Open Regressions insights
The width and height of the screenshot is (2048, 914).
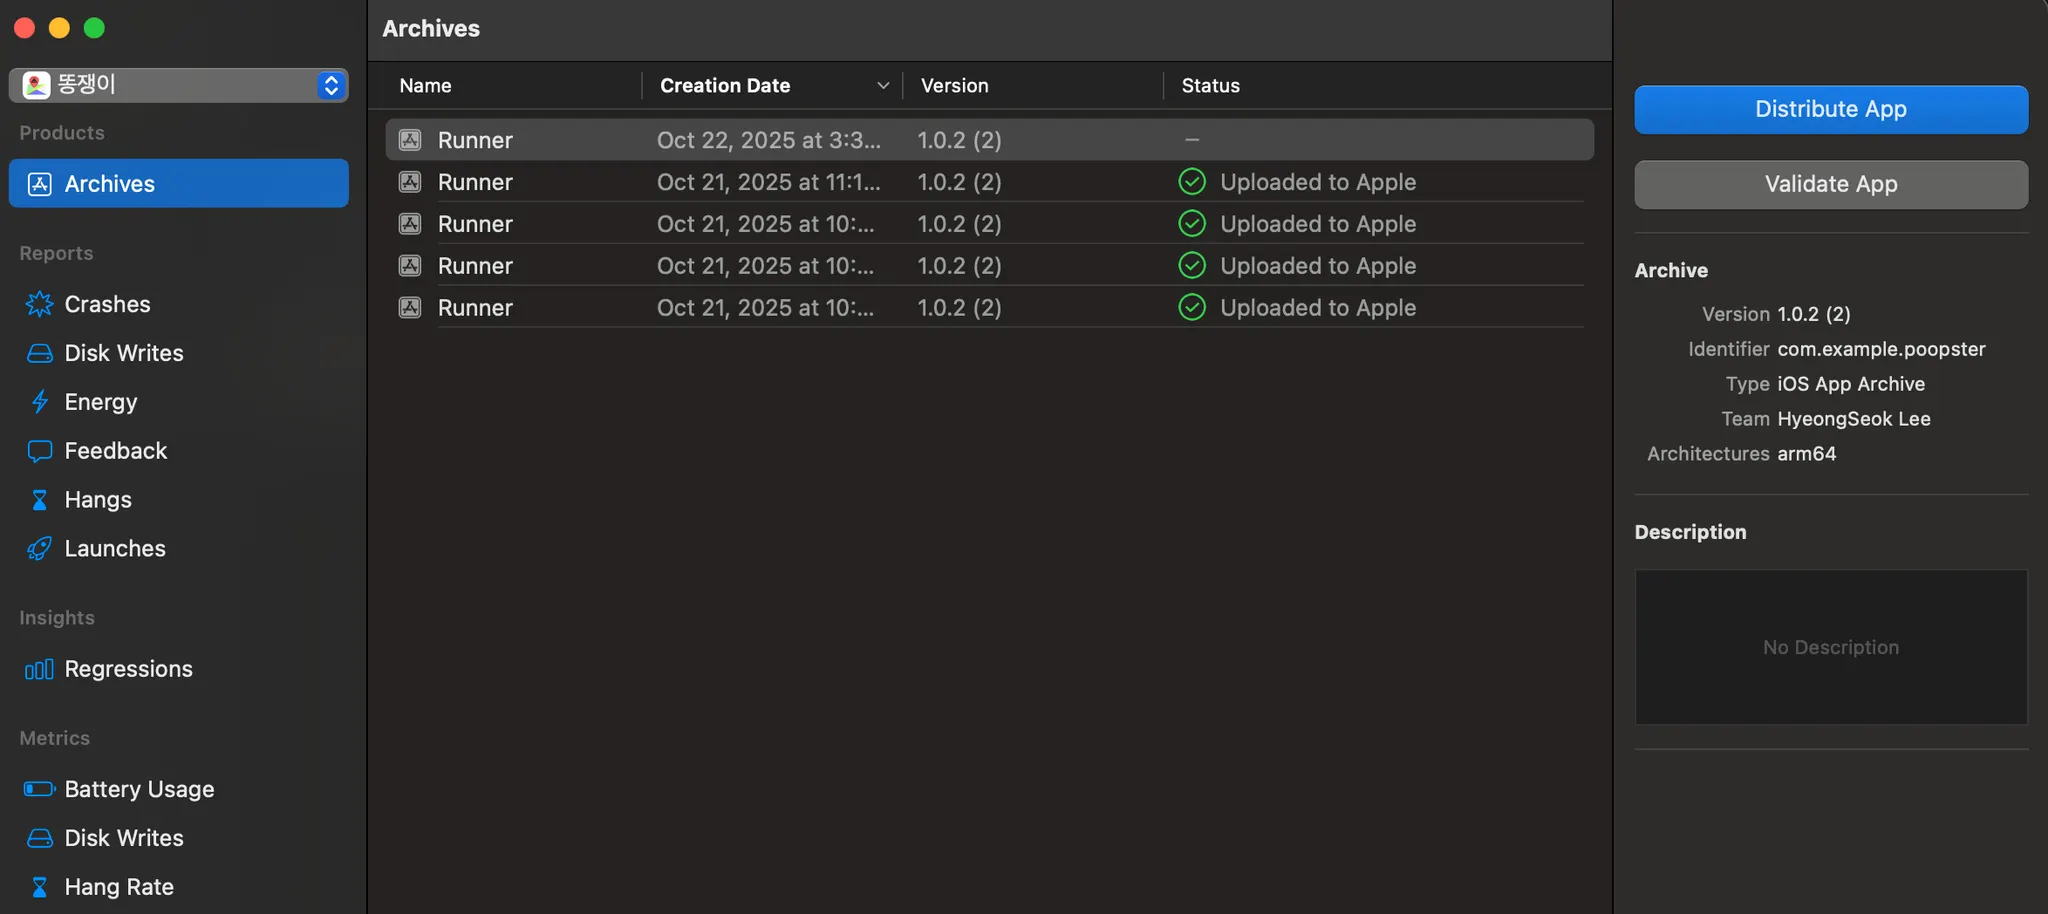[x=128, y=669]
